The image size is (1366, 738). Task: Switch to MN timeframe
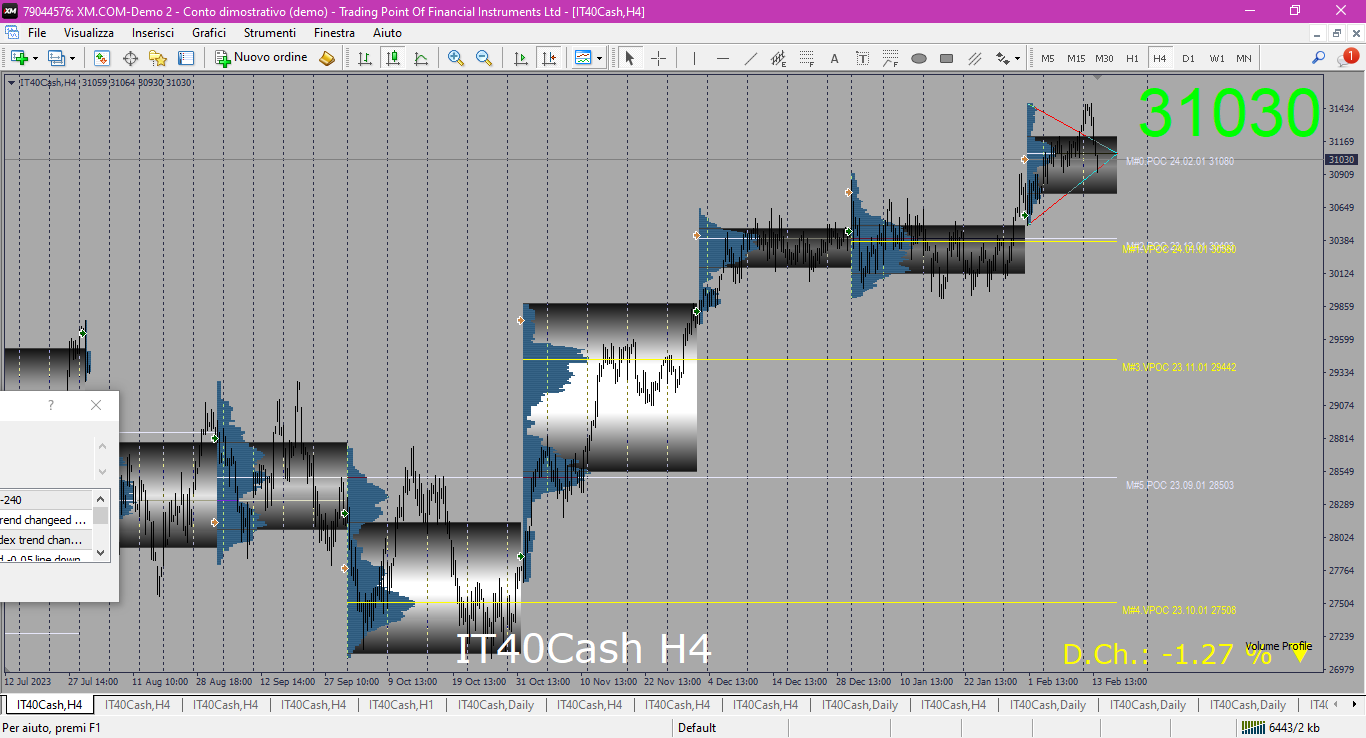click(x=1243, y=58)
